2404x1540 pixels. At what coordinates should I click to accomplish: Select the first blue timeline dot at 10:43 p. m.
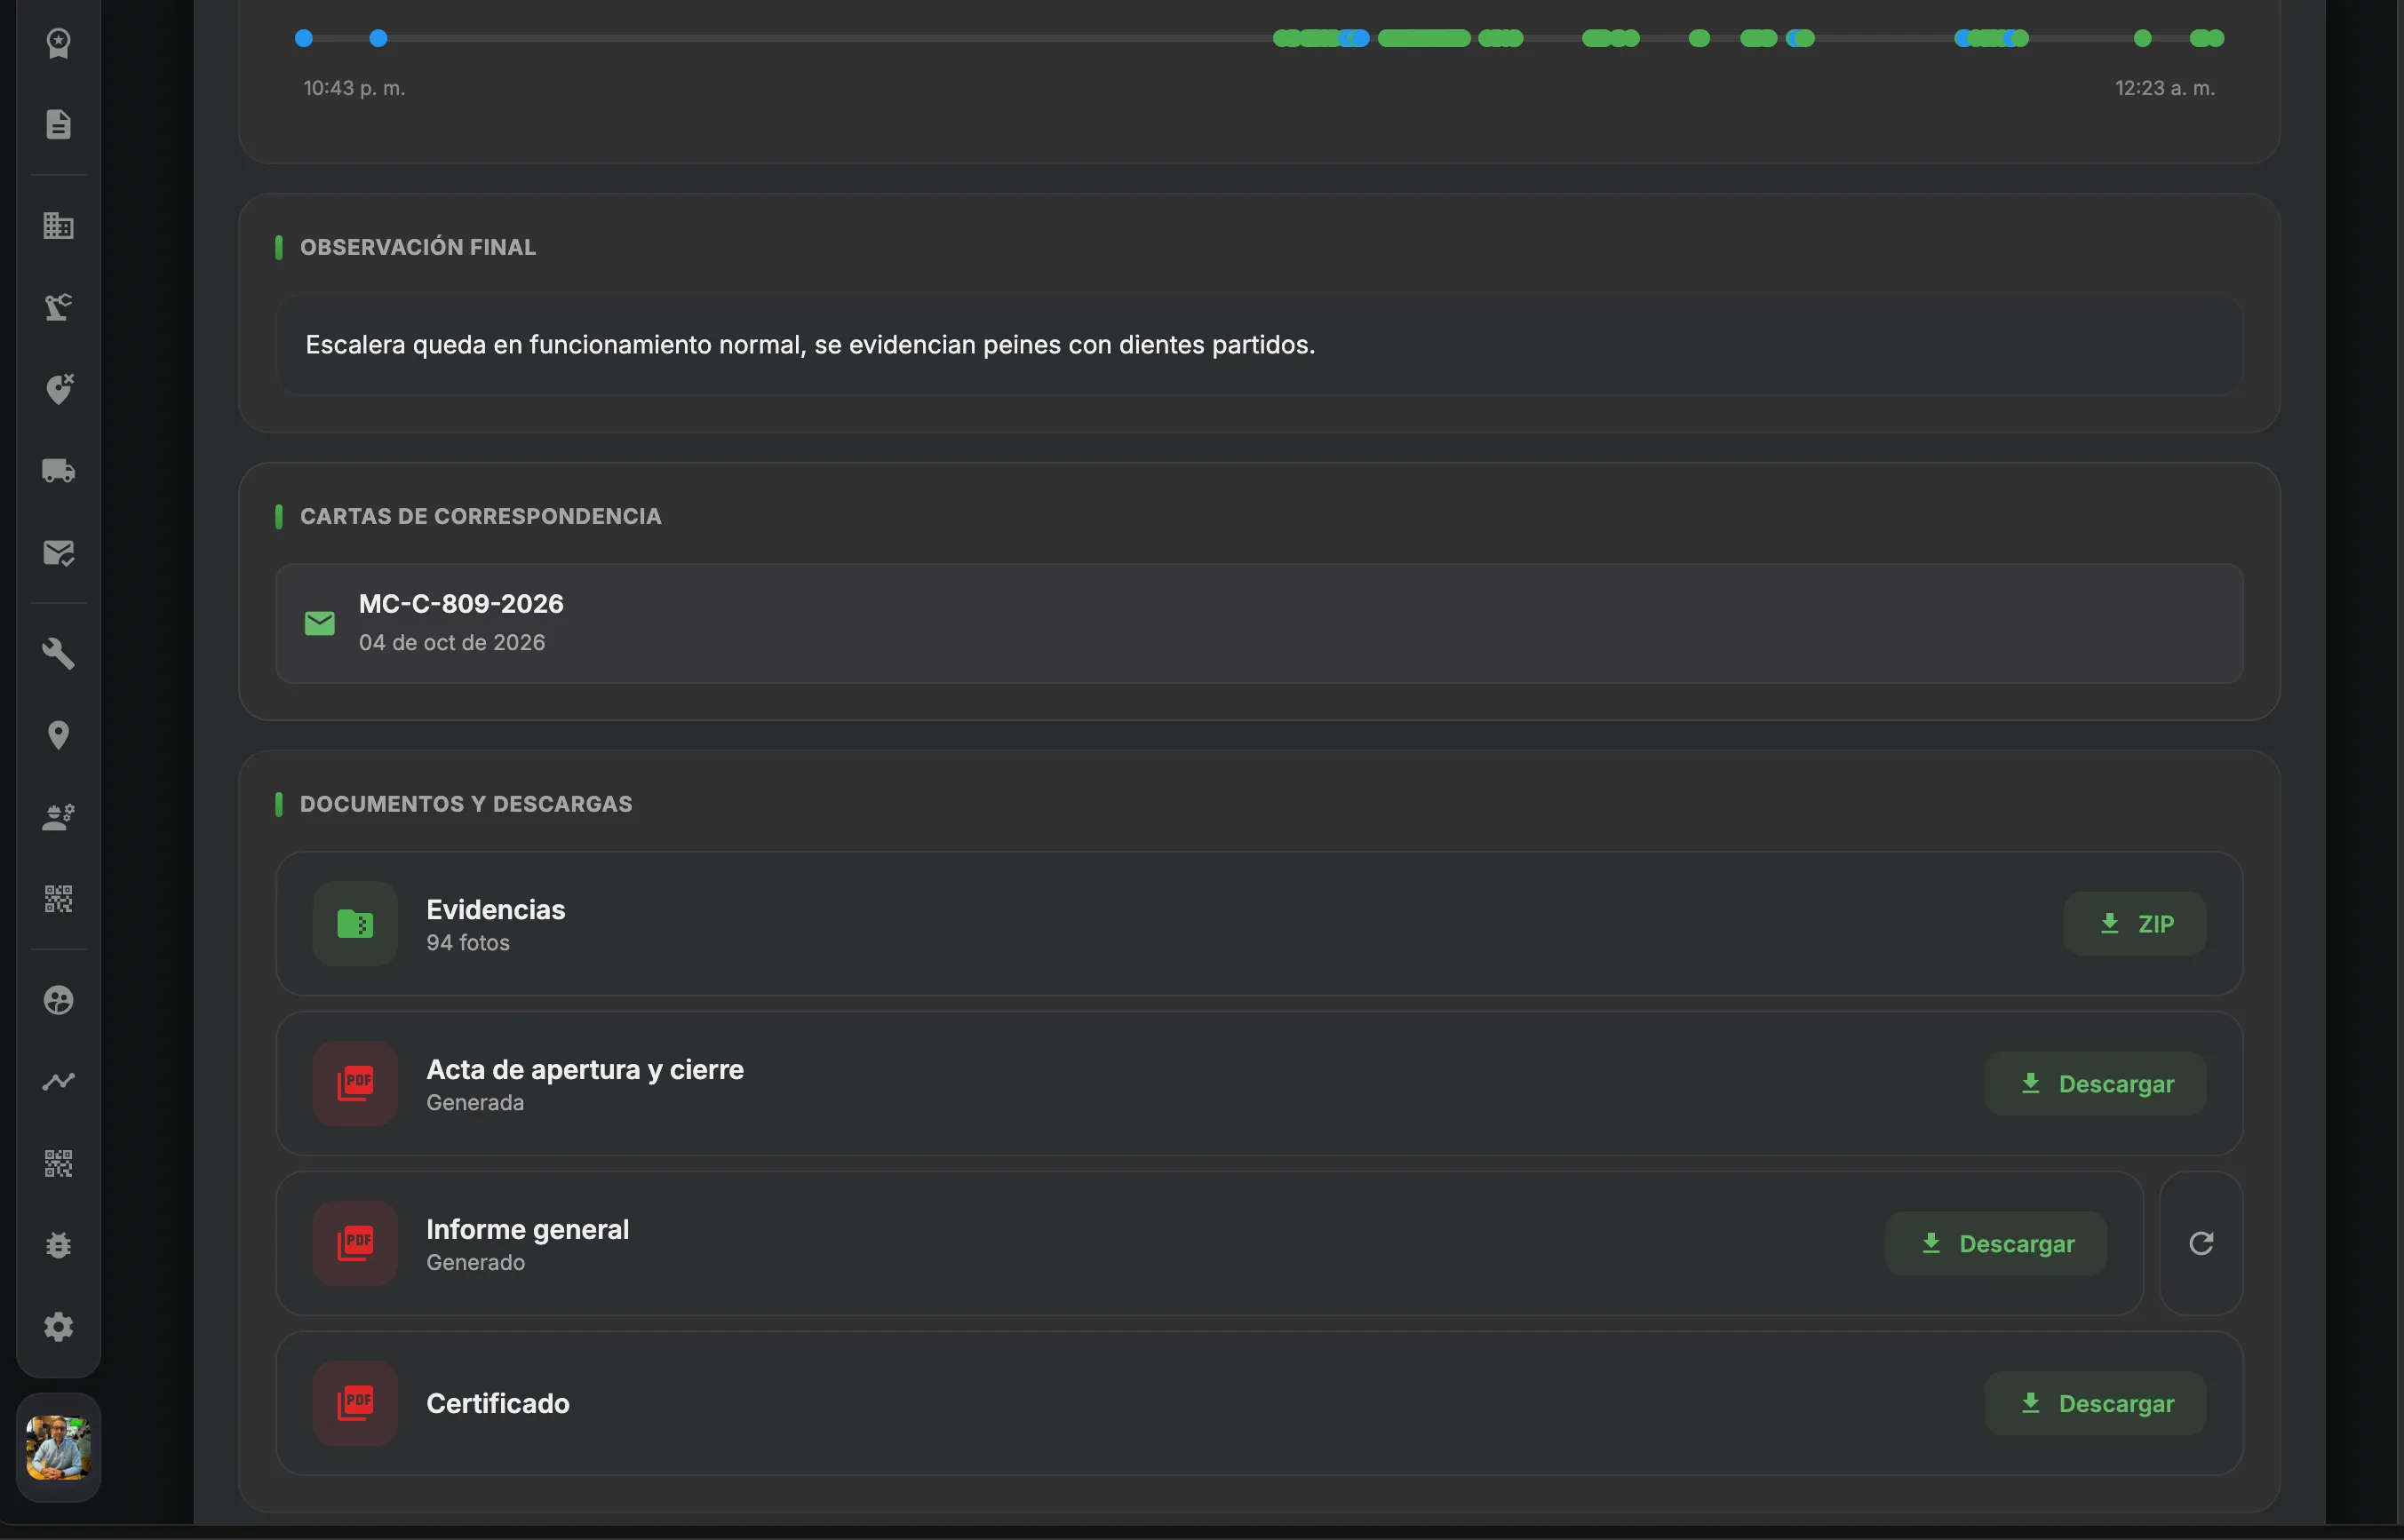tap(304, 38)
